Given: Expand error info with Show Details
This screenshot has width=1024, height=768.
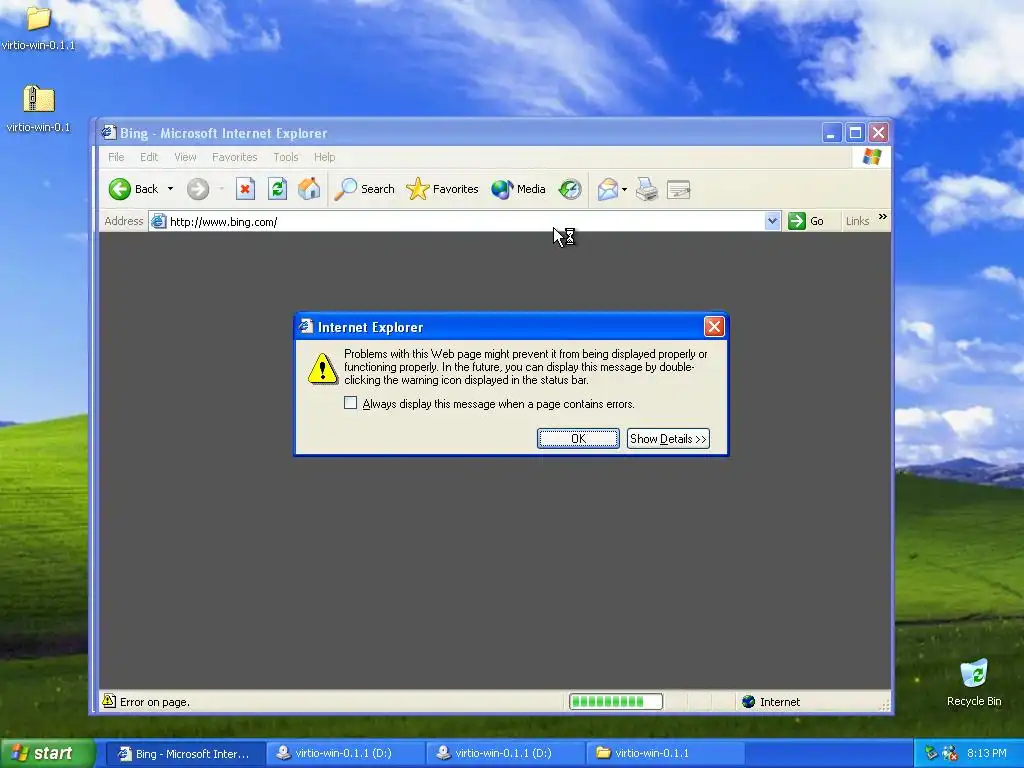Looking at the screenshot, I should tap(668, 439).
